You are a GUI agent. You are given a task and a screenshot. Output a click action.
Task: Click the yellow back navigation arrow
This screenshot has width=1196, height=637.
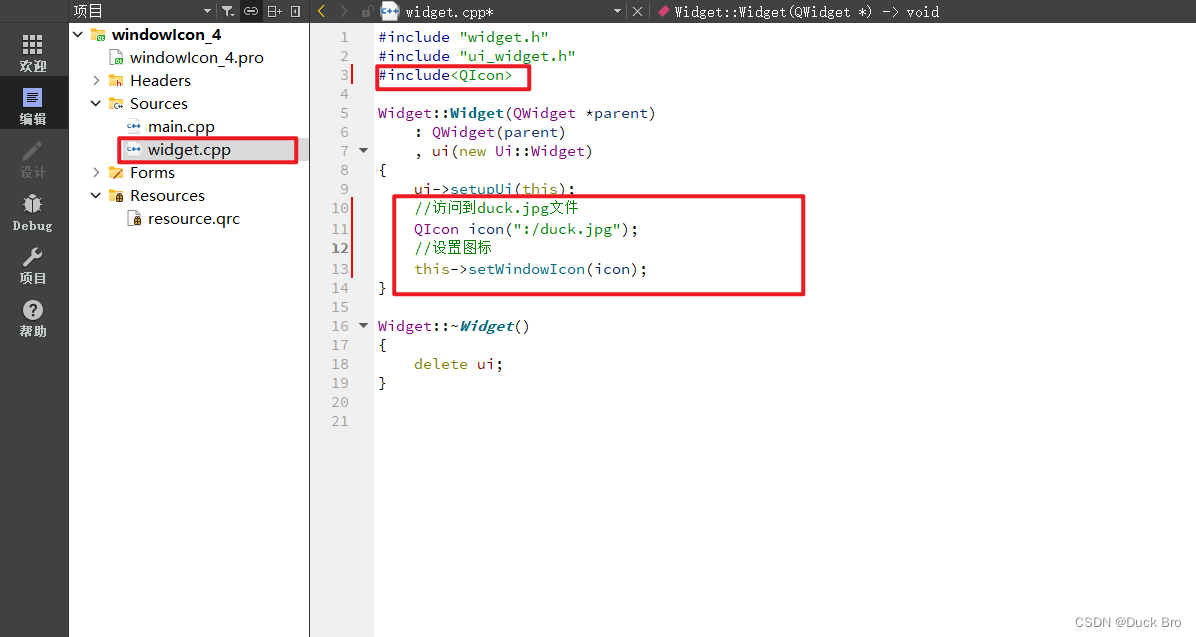click(321, 11)
